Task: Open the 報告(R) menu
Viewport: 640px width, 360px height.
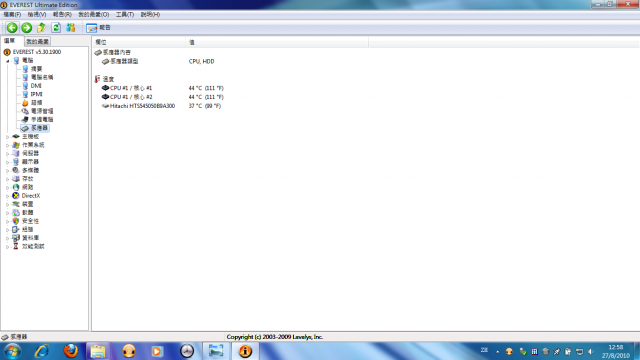Action: click(x=62, y=14)
